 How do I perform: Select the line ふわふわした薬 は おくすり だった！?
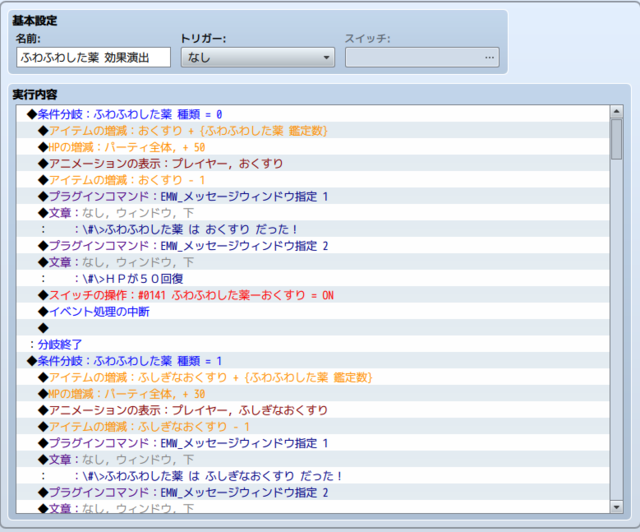tap(313, 229)
